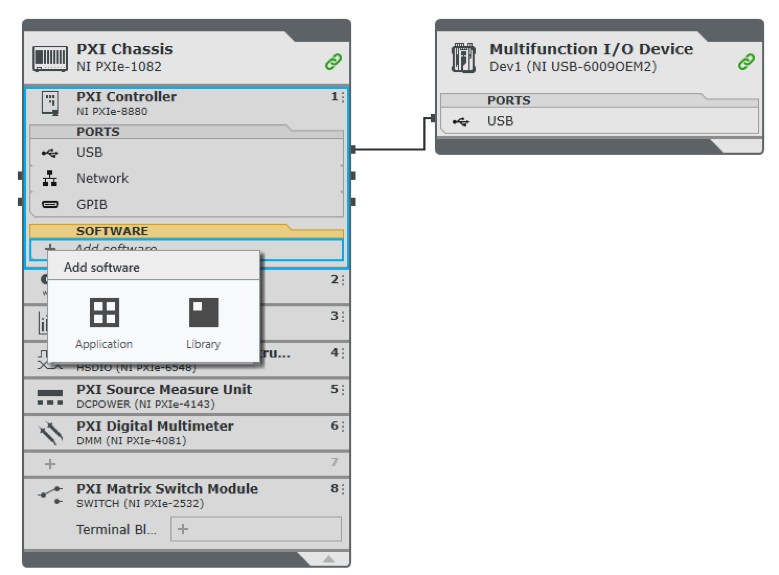
Task: Click SWITCH (NI PXIe-2532) label
Action: pos(140,503)
